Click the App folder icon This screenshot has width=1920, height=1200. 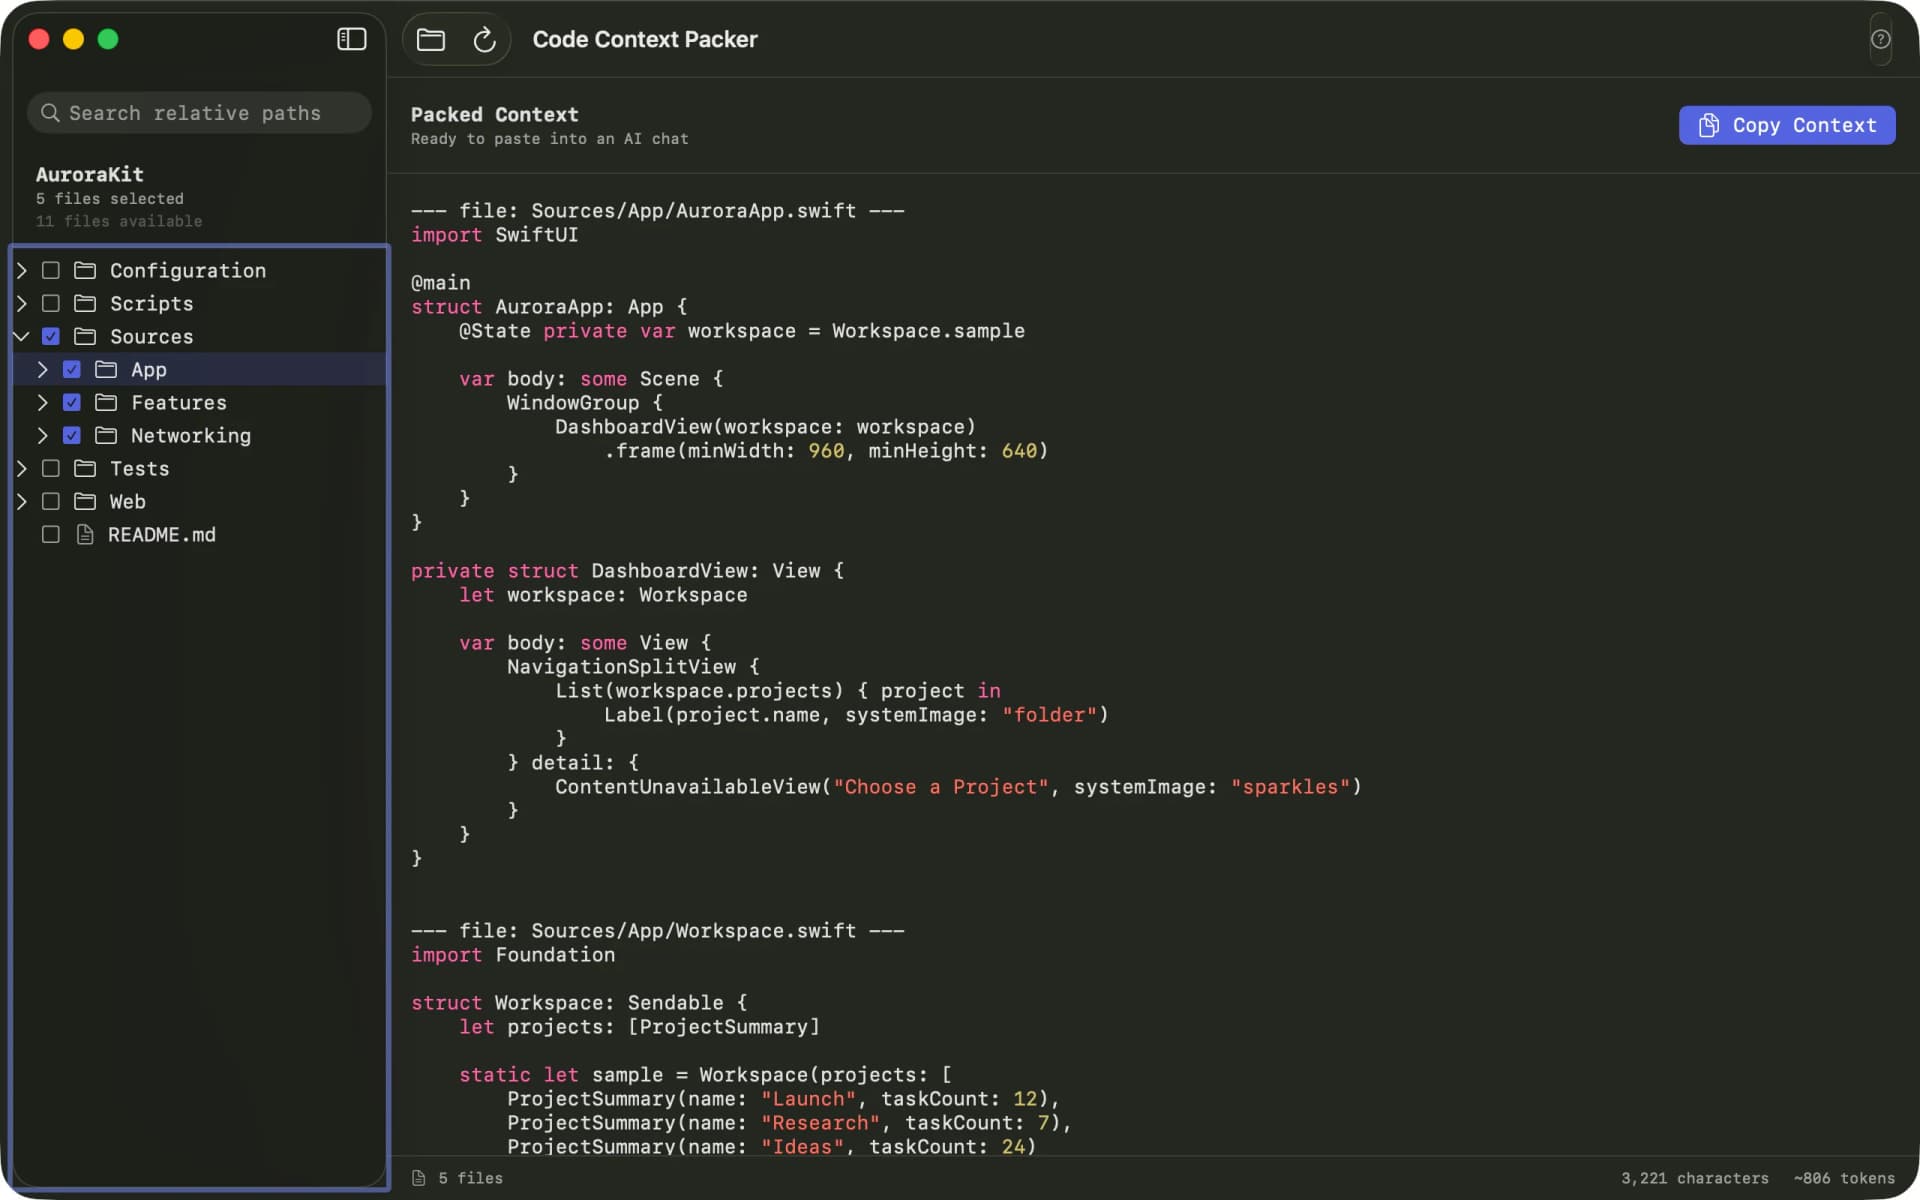tap(106, 369)
